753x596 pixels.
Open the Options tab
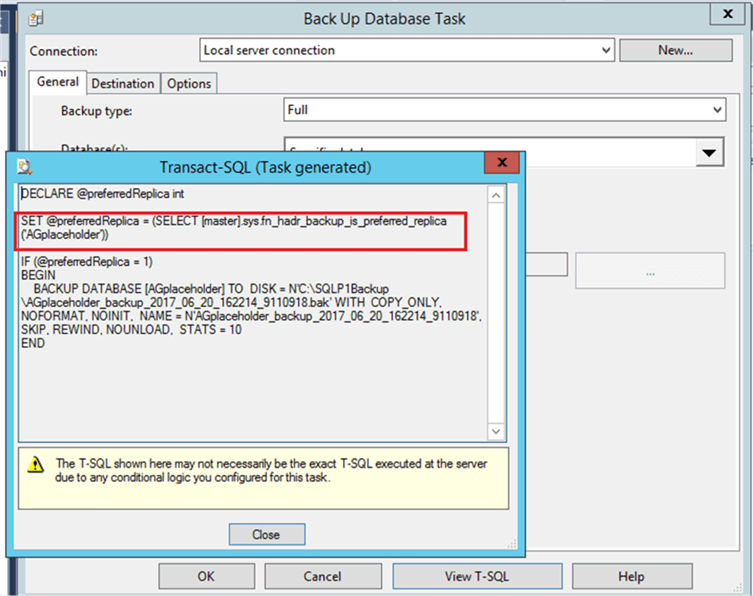[x=189, y=84]
